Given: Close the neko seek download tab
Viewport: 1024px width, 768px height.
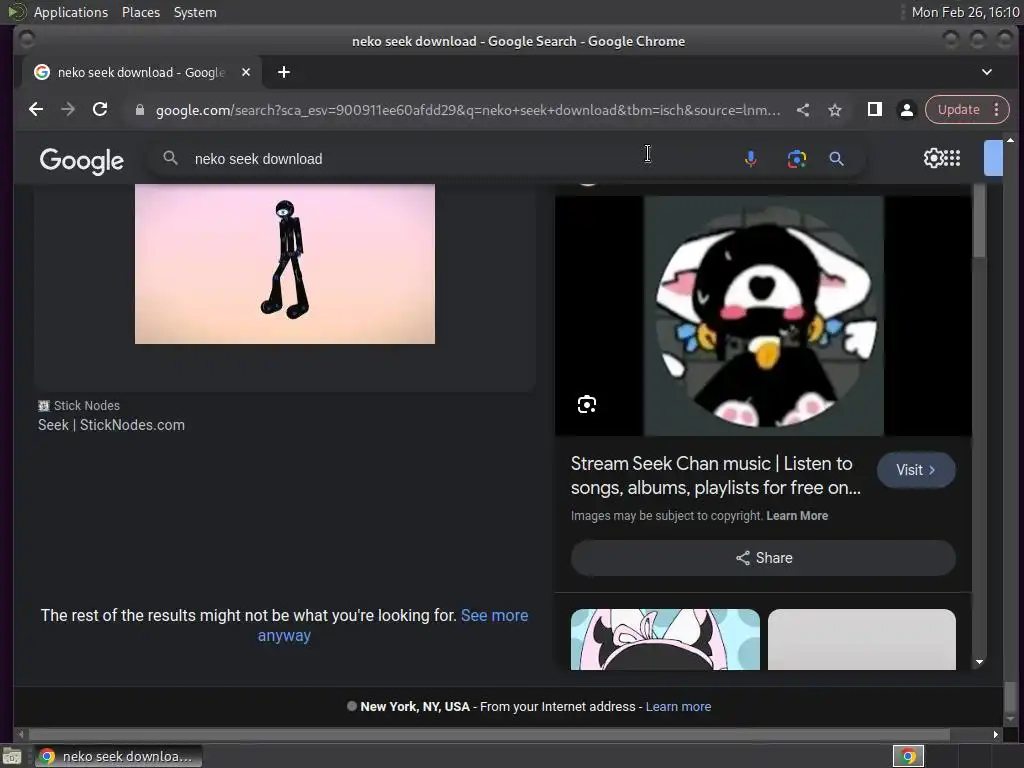Looking at the screenshot, I should point(246,72).
